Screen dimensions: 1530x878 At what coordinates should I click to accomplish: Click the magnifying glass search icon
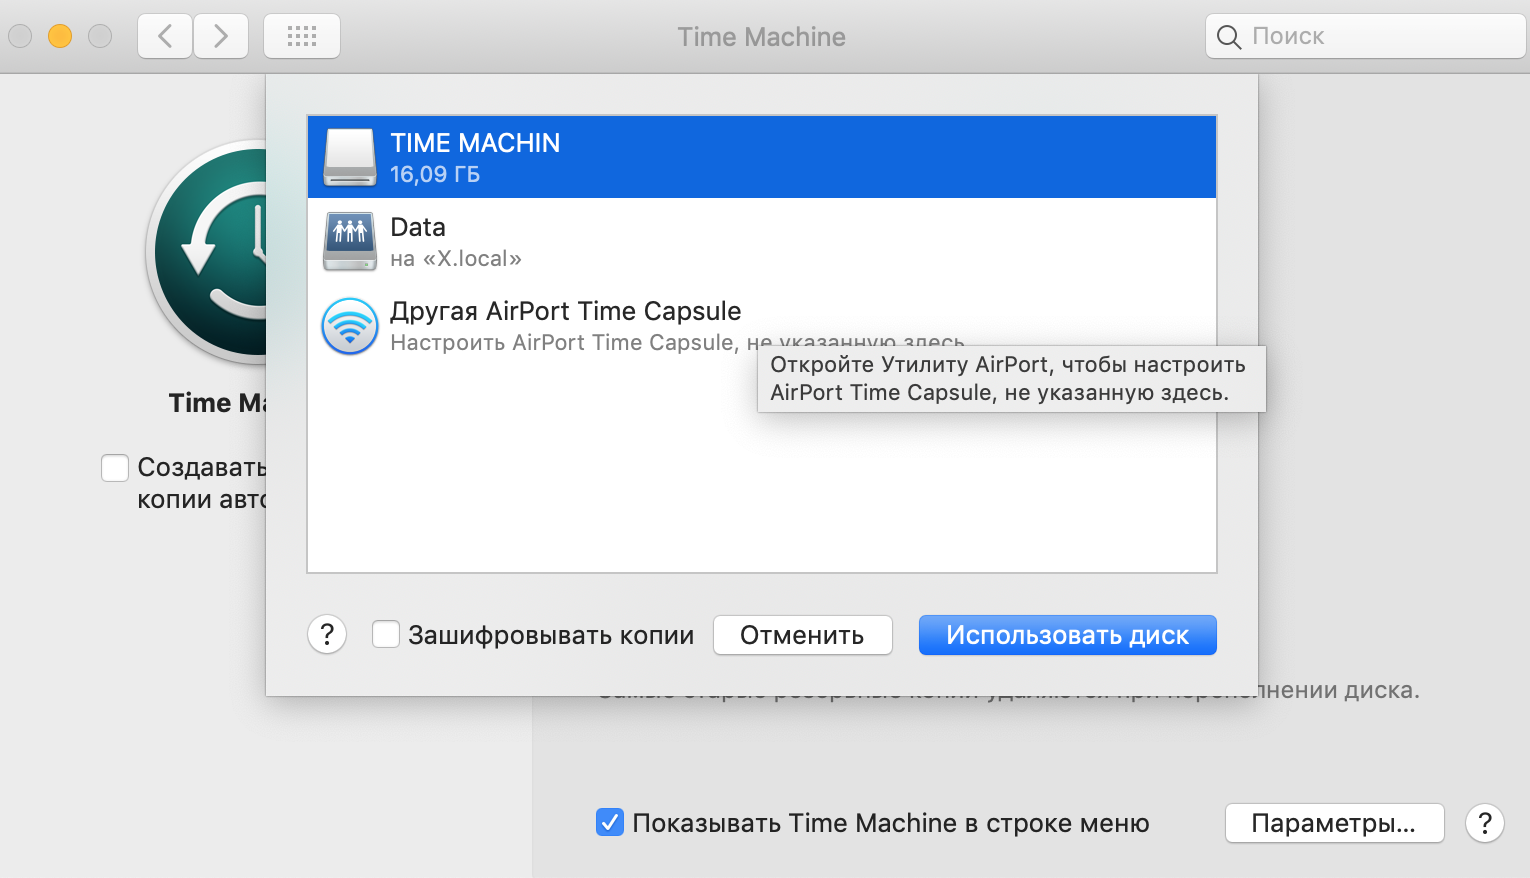1229,37
